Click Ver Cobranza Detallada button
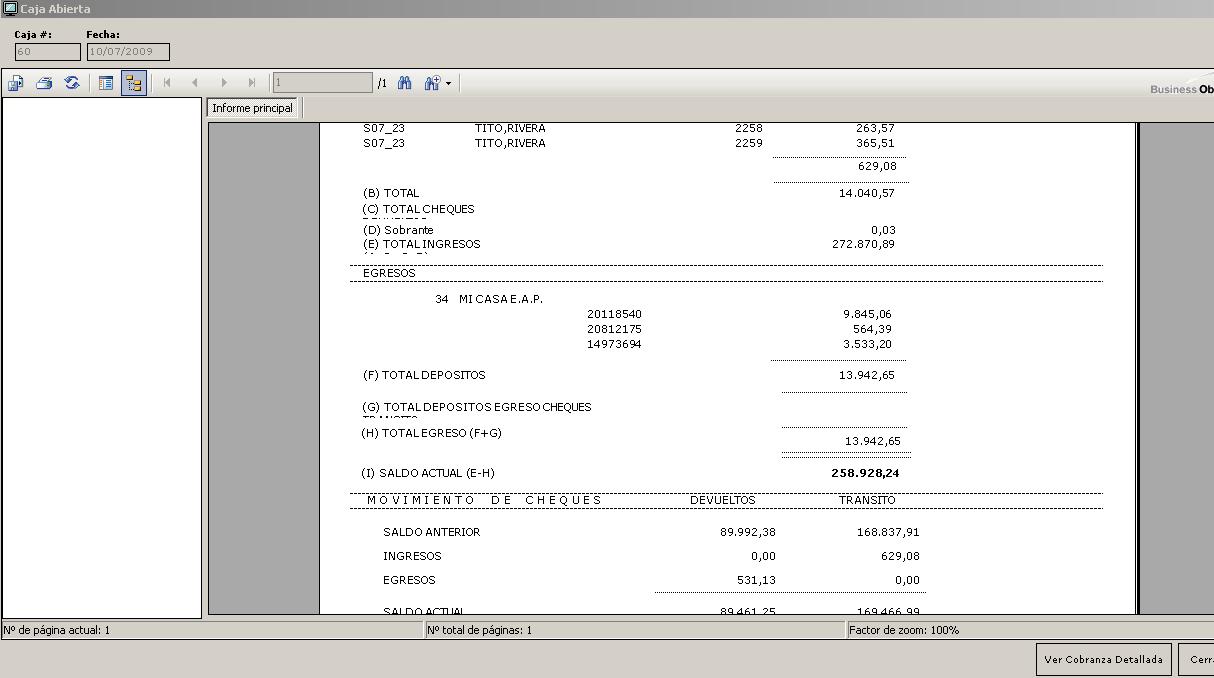 [x=1103, y=660]
